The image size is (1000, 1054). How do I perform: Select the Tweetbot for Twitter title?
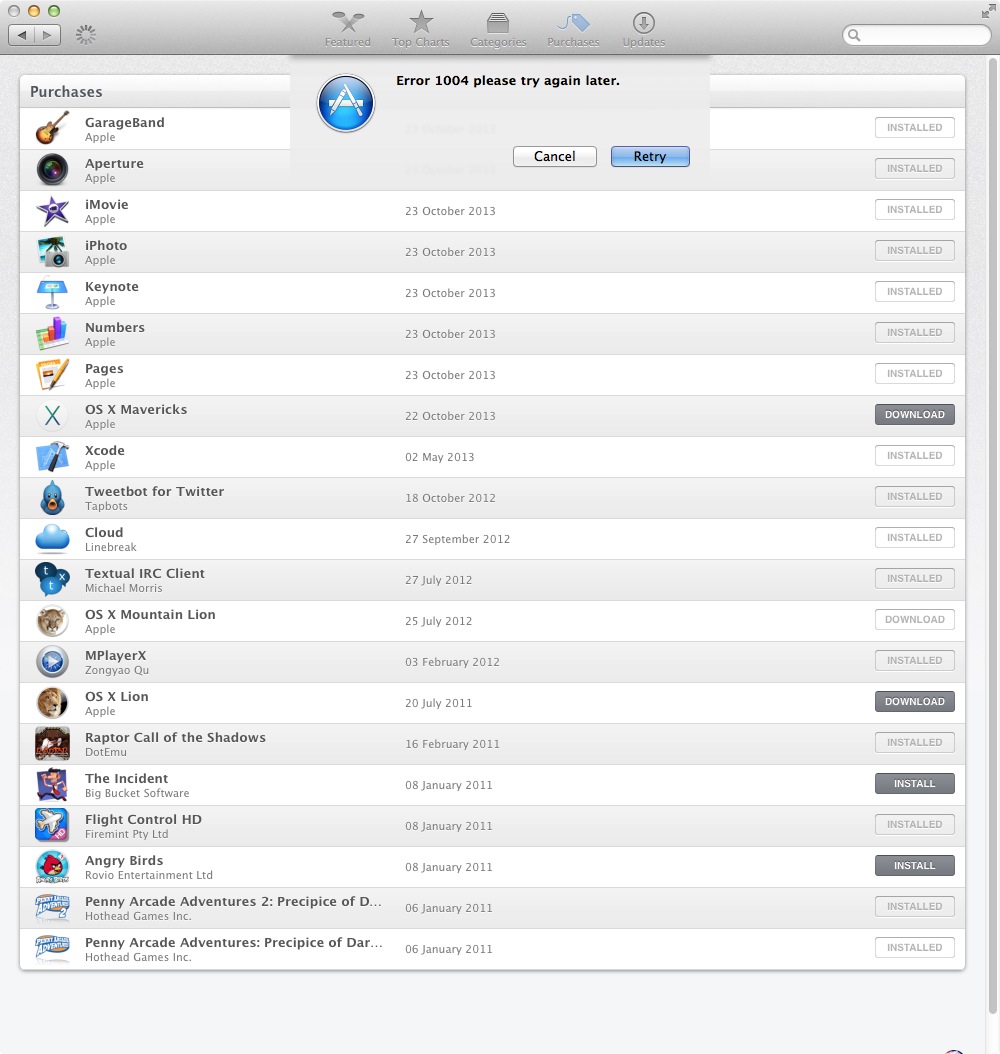(155, 491)
